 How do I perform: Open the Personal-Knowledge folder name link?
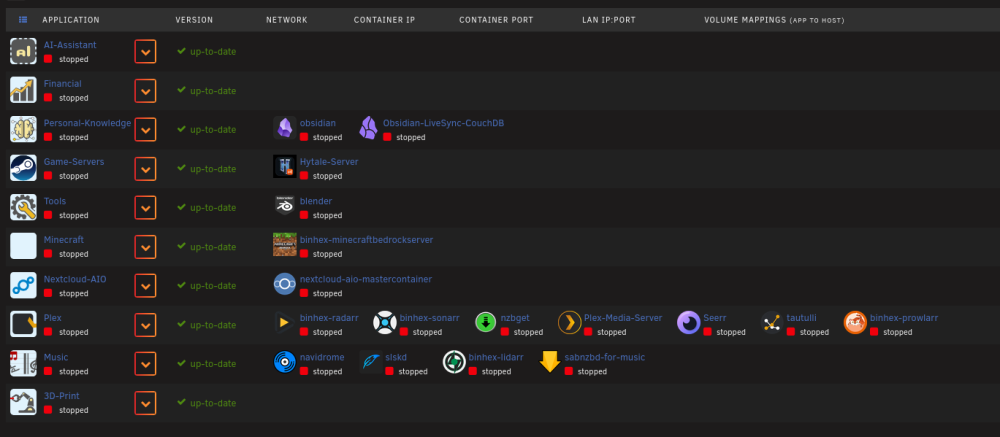[x=87, y=123]
